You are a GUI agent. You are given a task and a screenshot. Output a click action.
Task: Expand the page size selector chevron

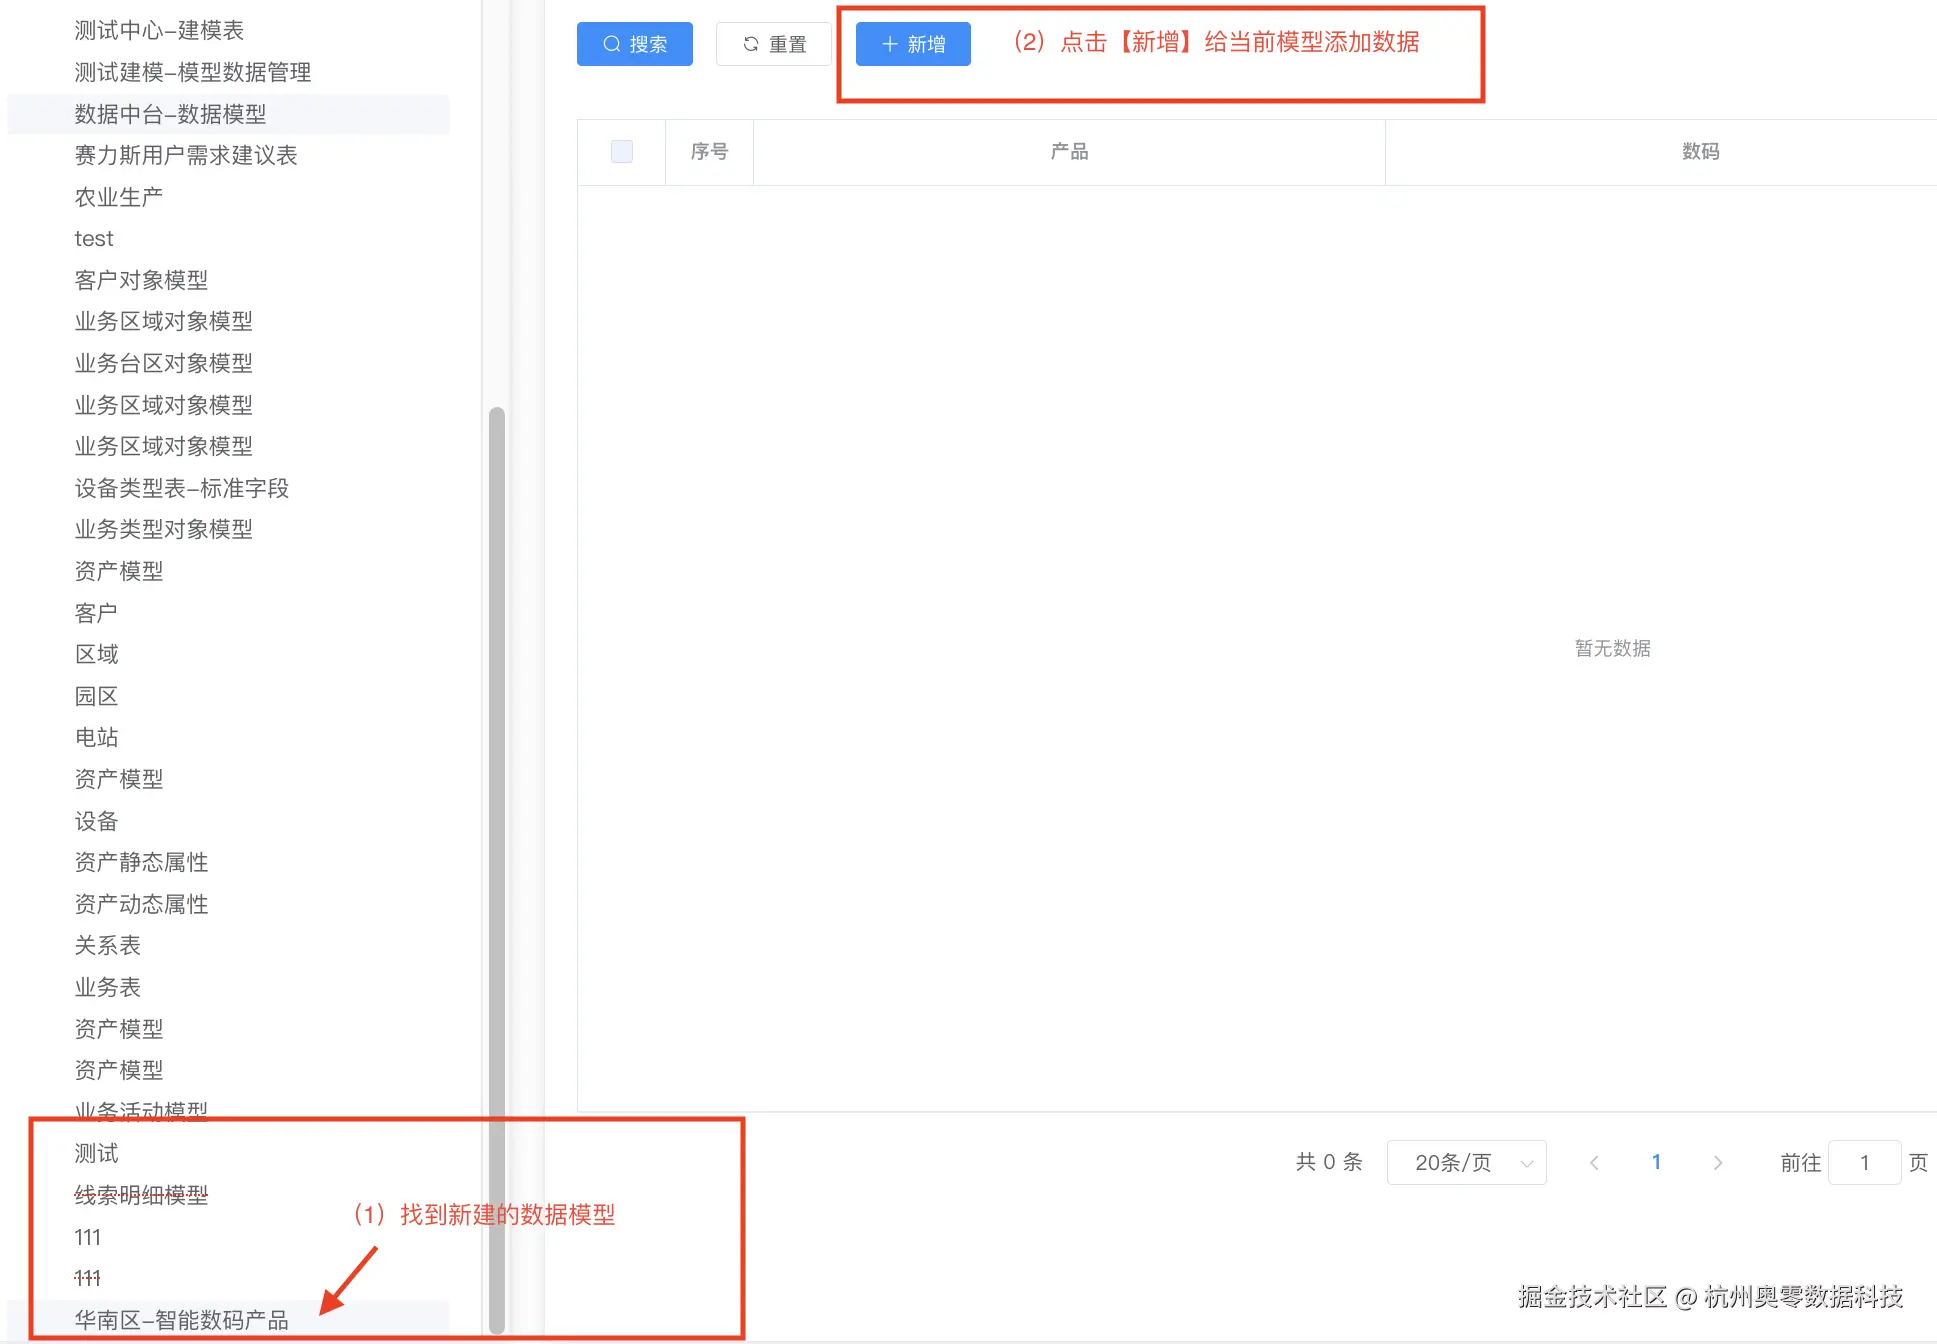pyautogui.click(x=1526, y=1162)
